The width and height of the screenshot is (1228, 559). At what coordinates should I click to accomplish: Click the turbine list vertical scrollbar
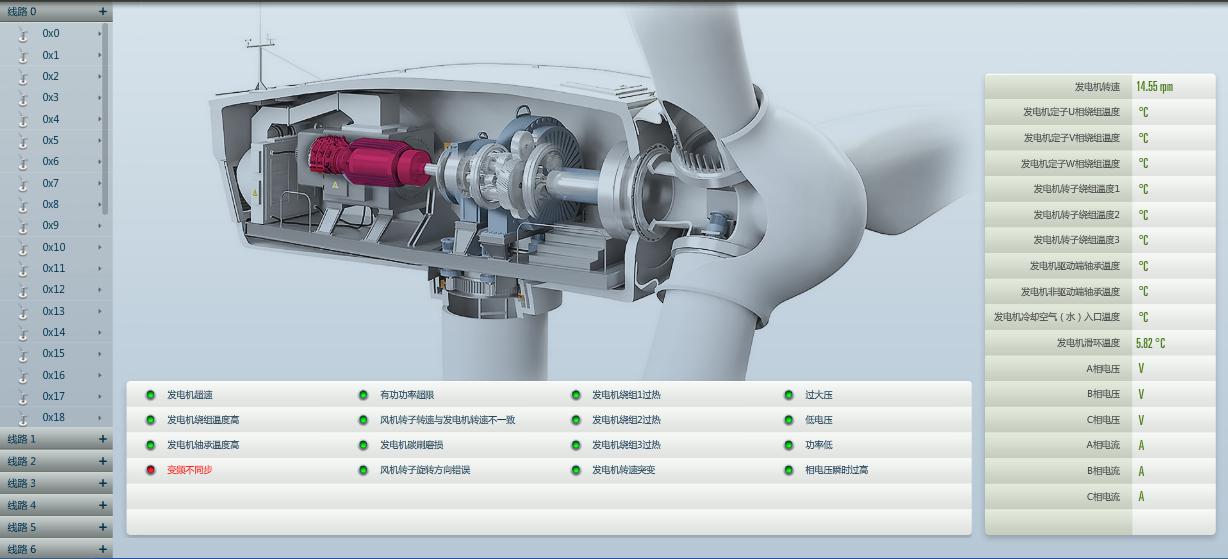(106, 120)
